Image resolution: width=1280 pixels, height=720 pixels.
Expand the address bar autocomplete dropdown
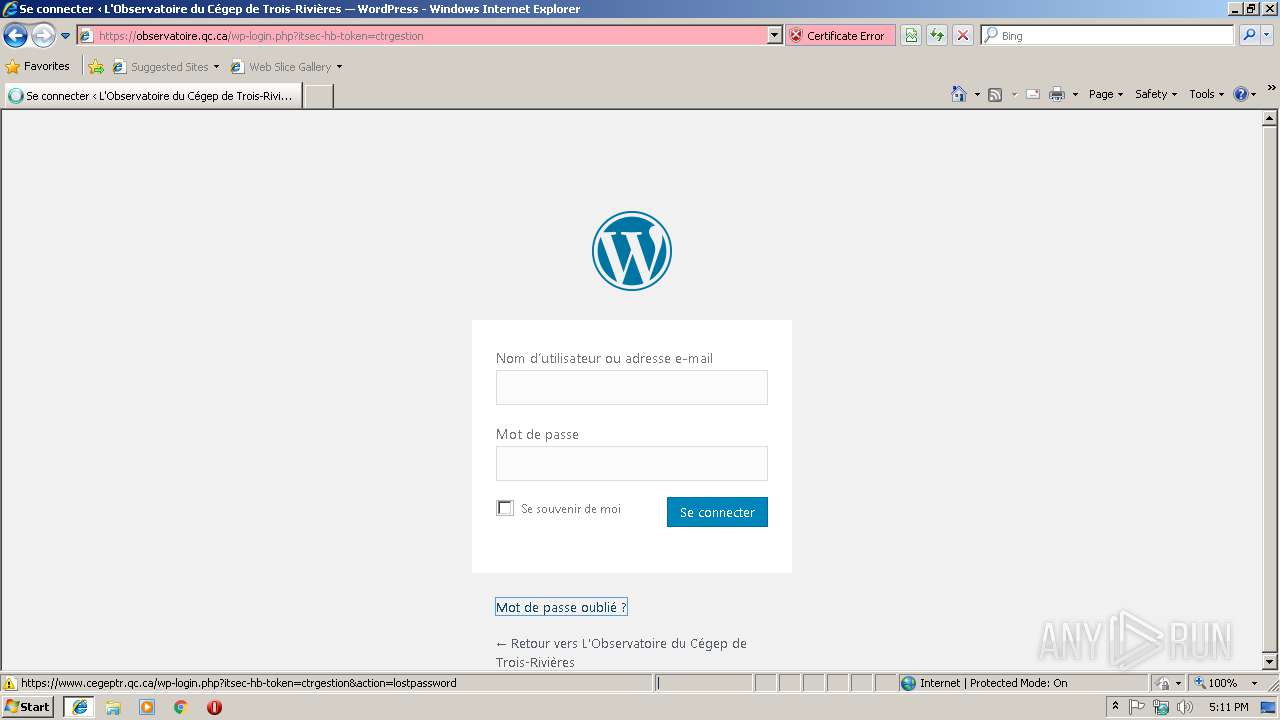775,35
